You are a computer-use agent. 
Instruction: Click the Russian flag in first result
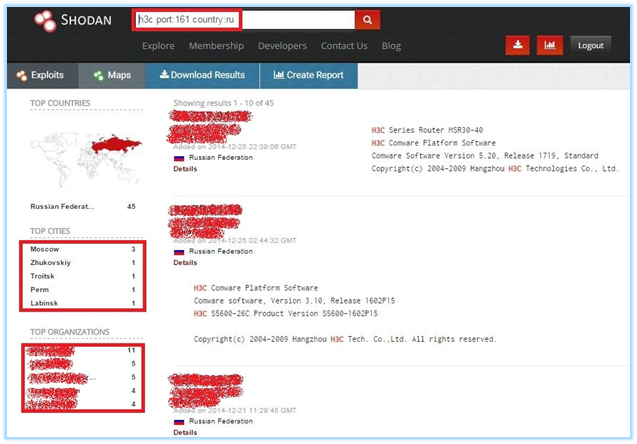(x=179, y=158)
